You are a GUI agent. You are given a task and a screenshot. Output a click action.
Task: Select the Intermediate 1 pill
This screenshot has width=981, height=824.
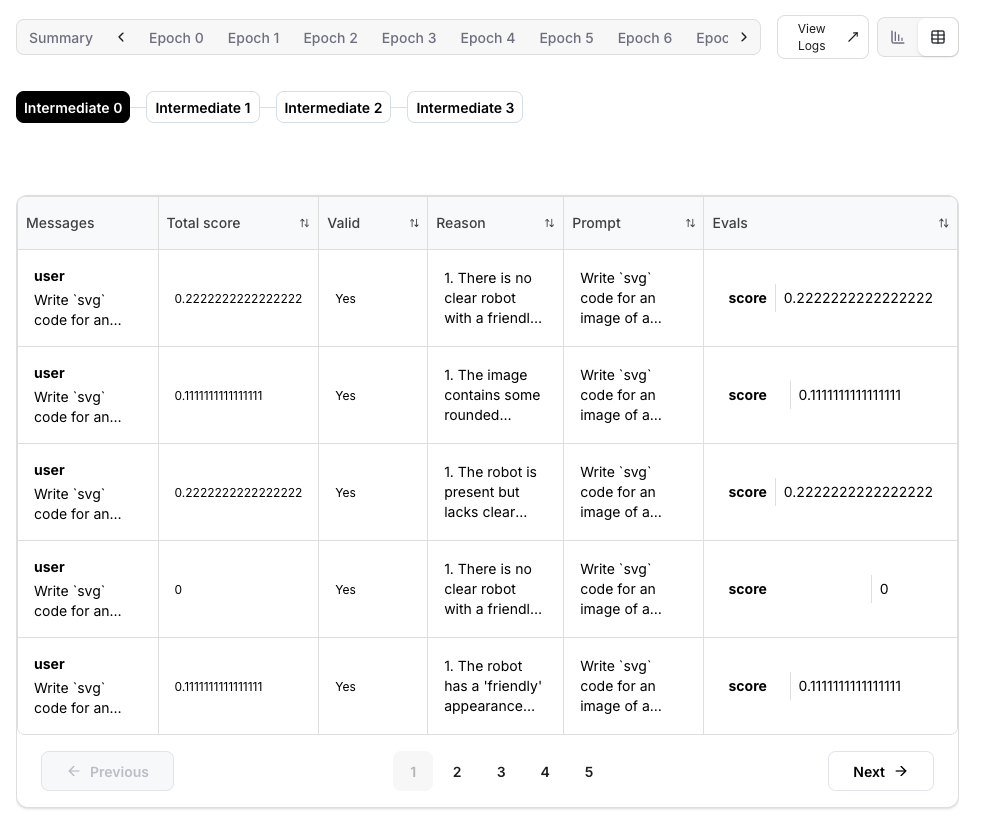(x=203, y=107)
